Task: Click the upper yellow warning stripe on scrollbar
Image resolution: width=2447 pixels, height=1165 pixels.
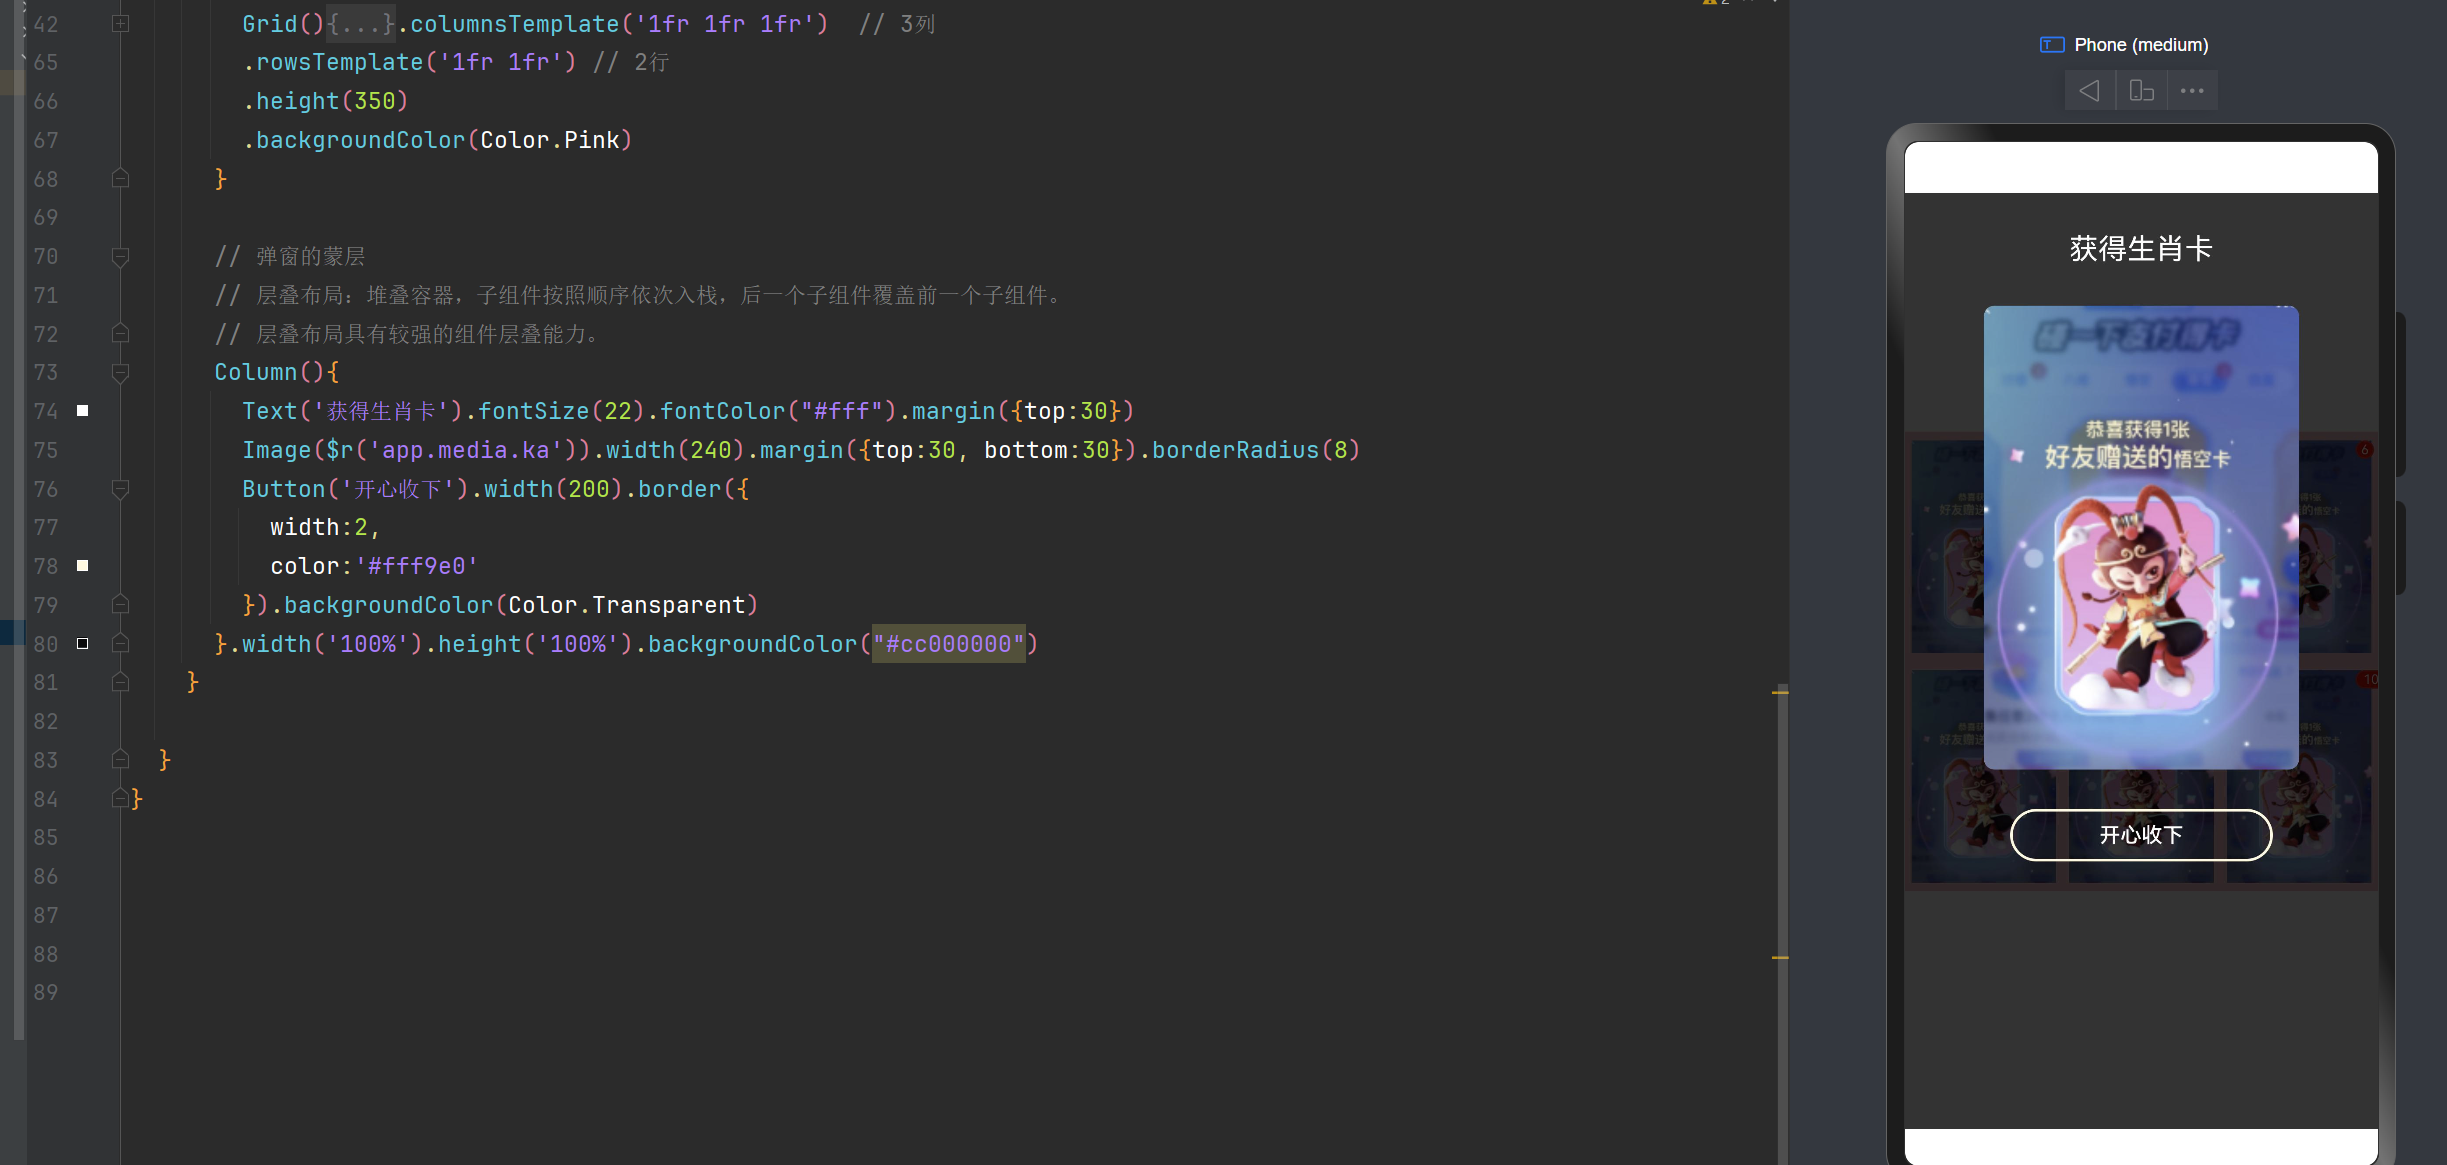Action: click(1780, 692)
